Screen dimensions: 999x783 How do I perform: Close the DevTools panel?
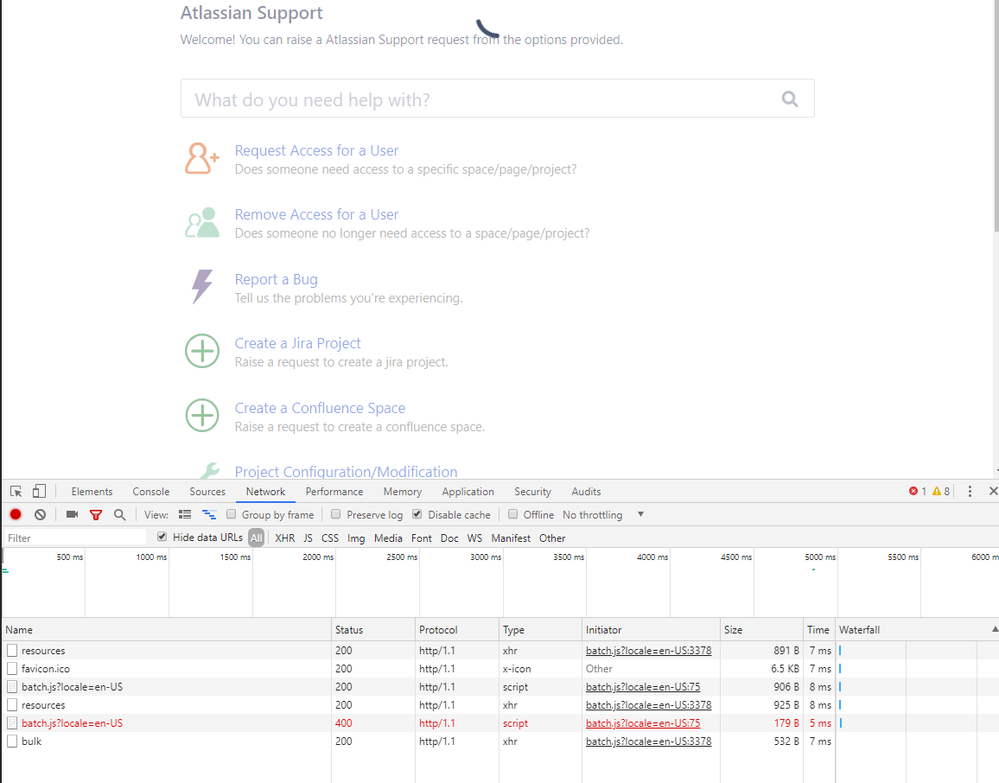pos(993,491)
